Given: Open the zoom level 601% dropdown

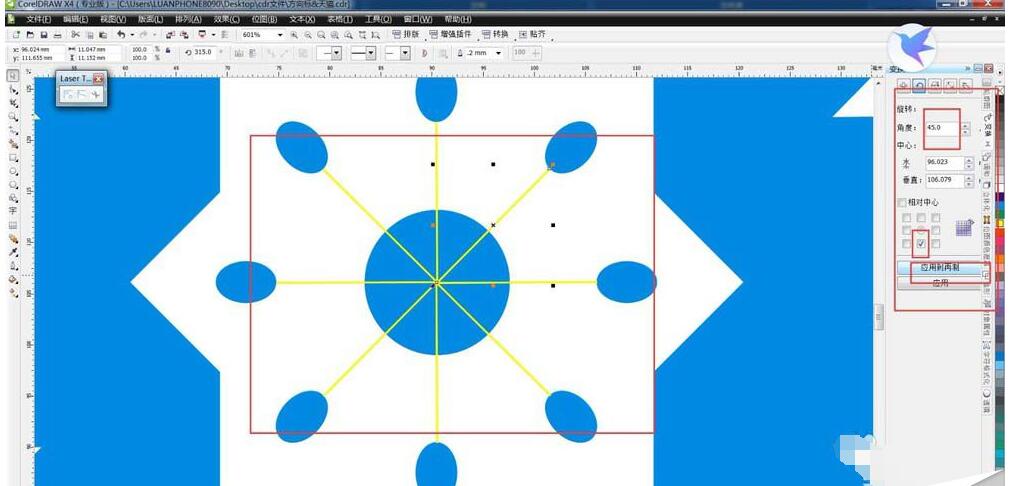Looking at the screenshot, I should tap(279, 35).
